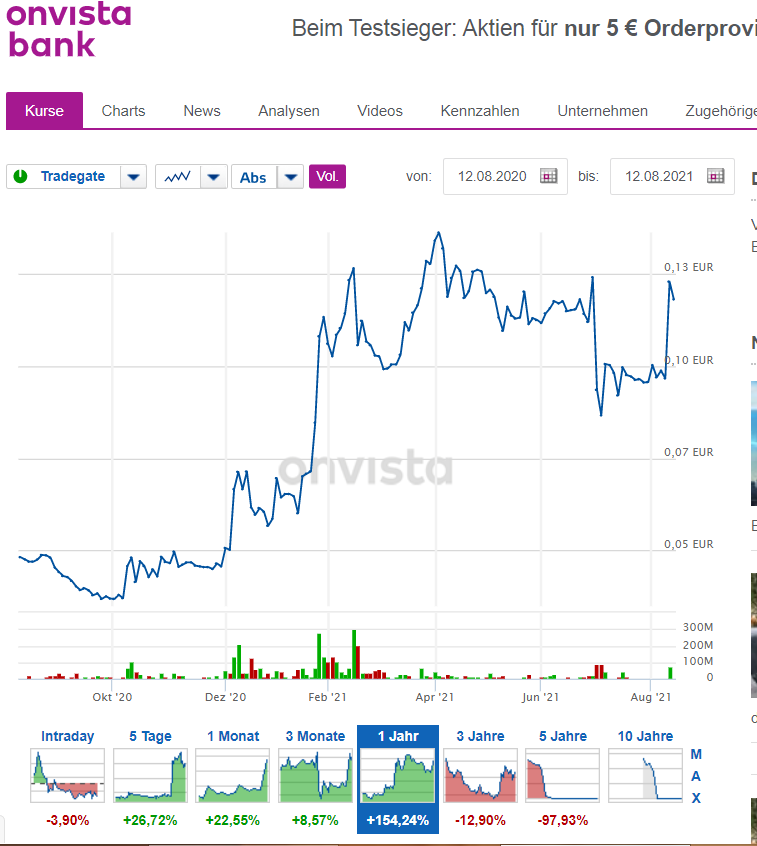Click the 3 Jahre performance chart
The height and width of the screenshot is (846, 757).
click(x=480, y=775)
